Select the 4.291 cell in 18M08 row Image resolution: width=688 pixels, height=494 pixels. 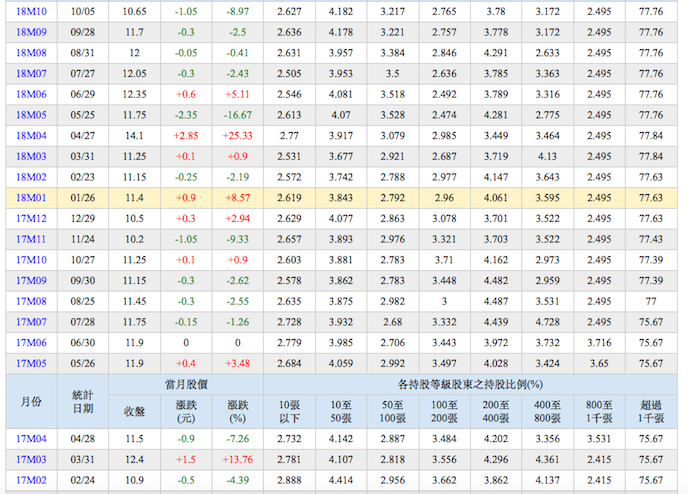(x=496, y=53)
